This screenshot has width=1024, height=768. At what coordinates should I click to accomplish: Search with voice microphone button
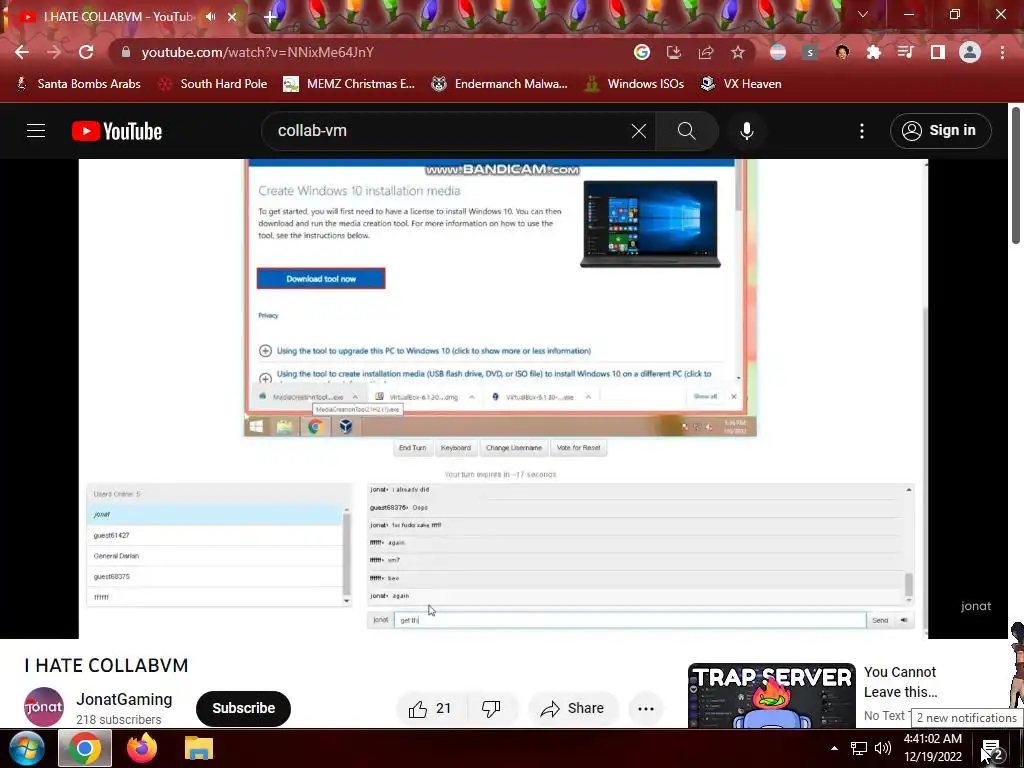[x=746, y=131]
